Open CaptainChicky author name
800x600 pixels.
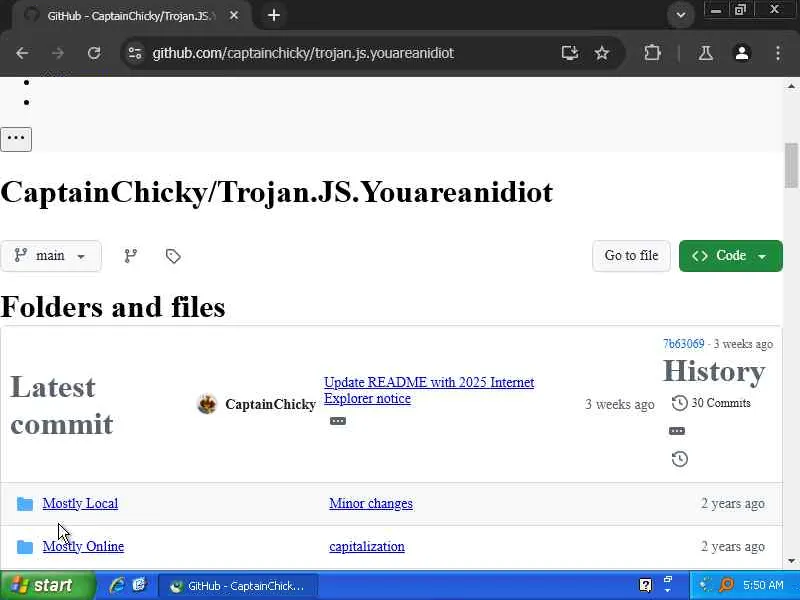pyautogui.click(x=270, y=404)
